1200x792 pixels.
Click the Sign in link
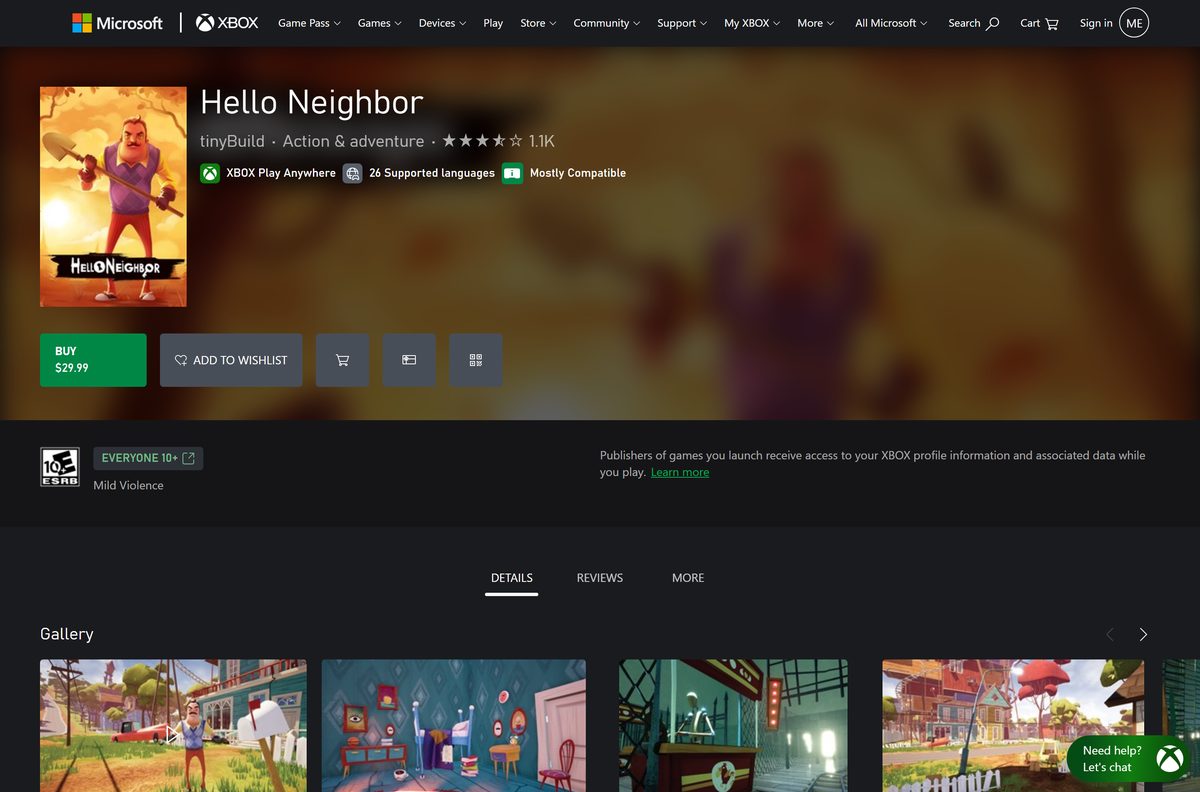coord(1096,23)
